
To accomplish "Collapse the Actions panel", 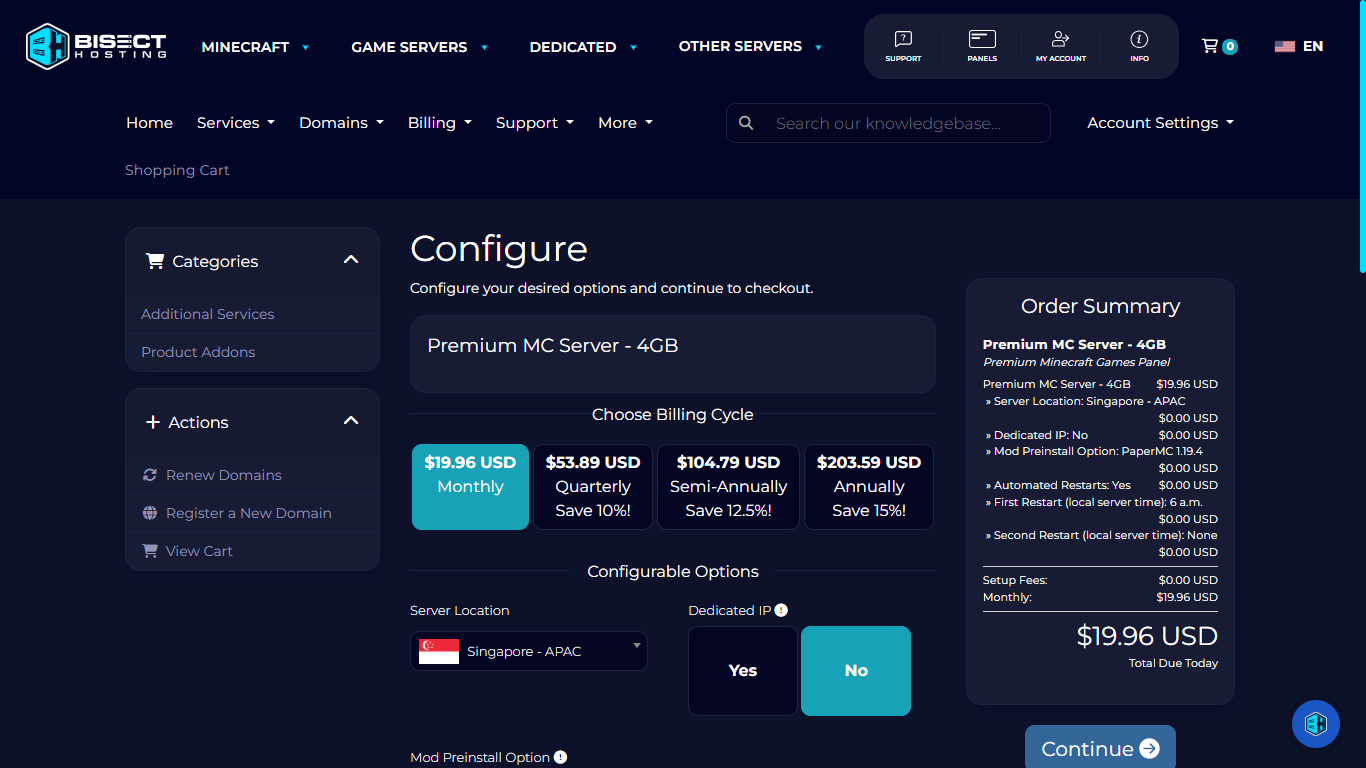I will pyautogui.click(x=351, y=422).
